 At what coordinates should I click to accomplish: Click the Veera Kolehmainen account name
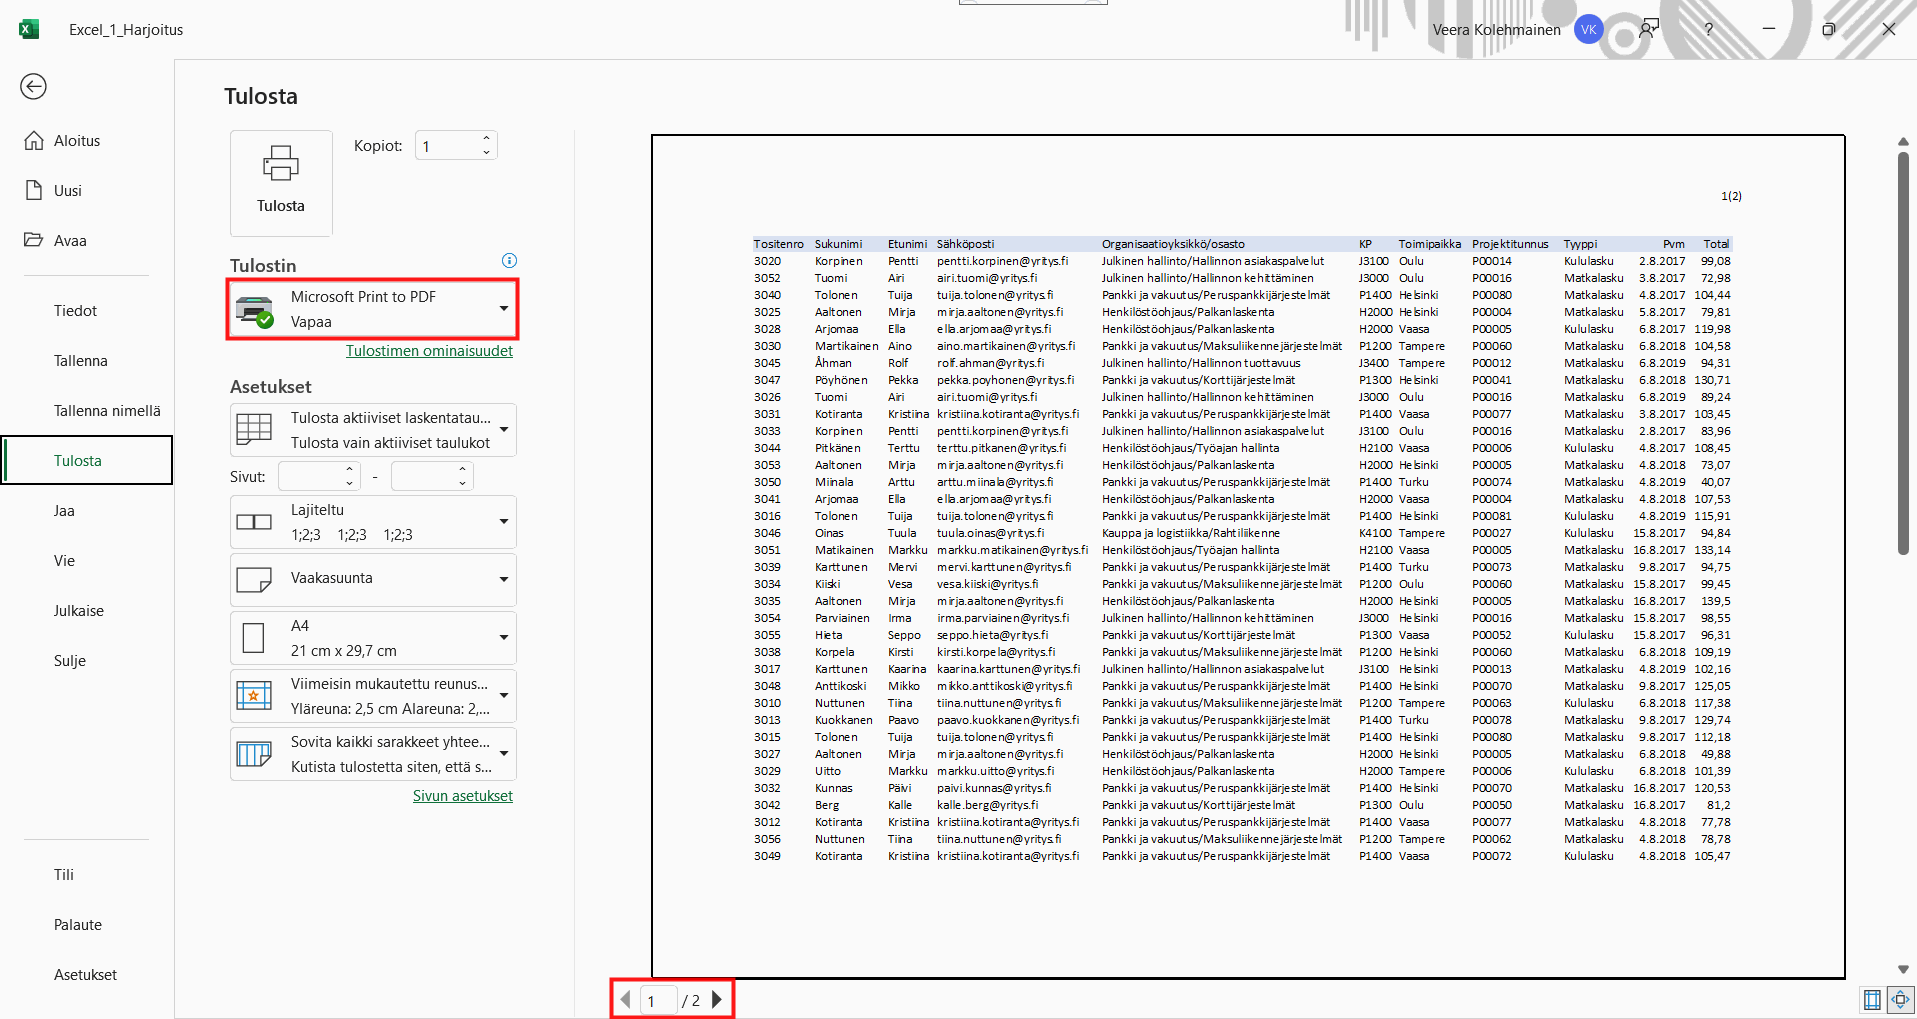(1496, 30)
